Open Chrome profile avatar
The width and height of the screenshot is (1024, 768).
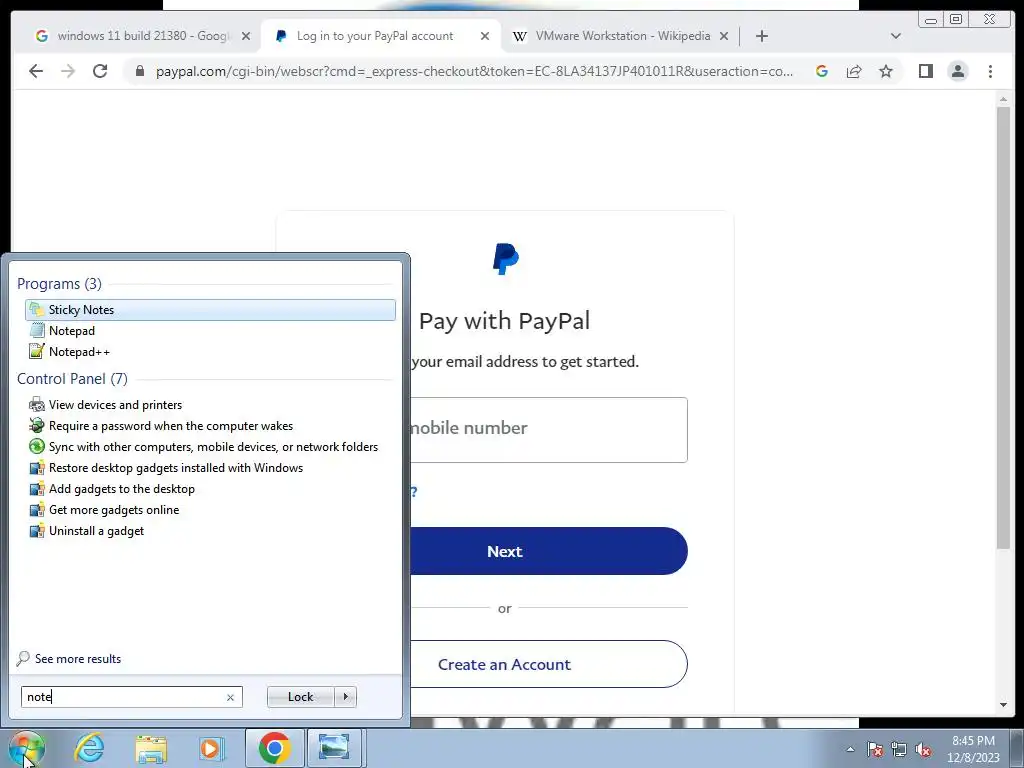[x=957, y=71]
